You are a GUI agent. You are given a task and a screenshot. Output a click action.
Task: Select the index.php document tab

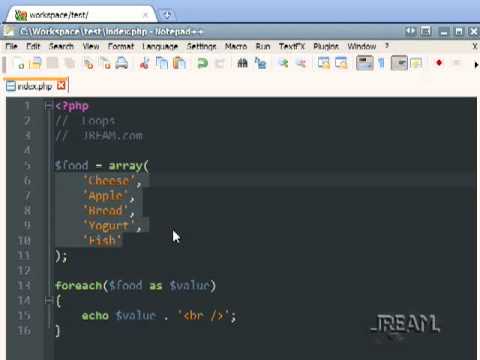tap(35, 86)
